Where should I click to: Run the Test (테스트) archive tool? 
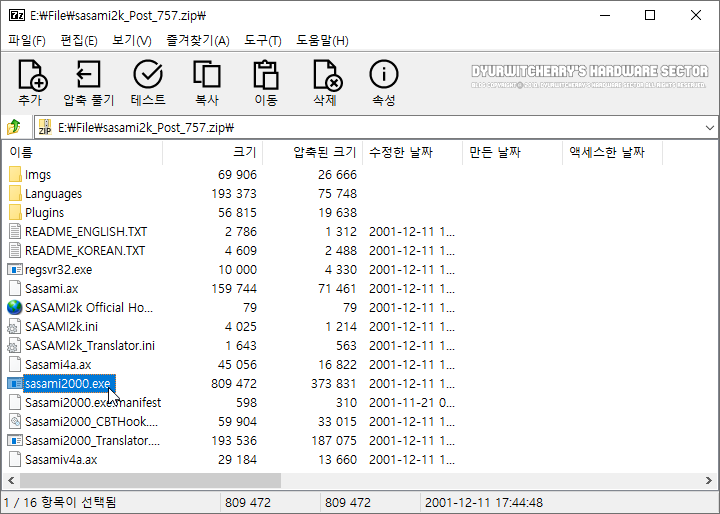click(148, 74)
